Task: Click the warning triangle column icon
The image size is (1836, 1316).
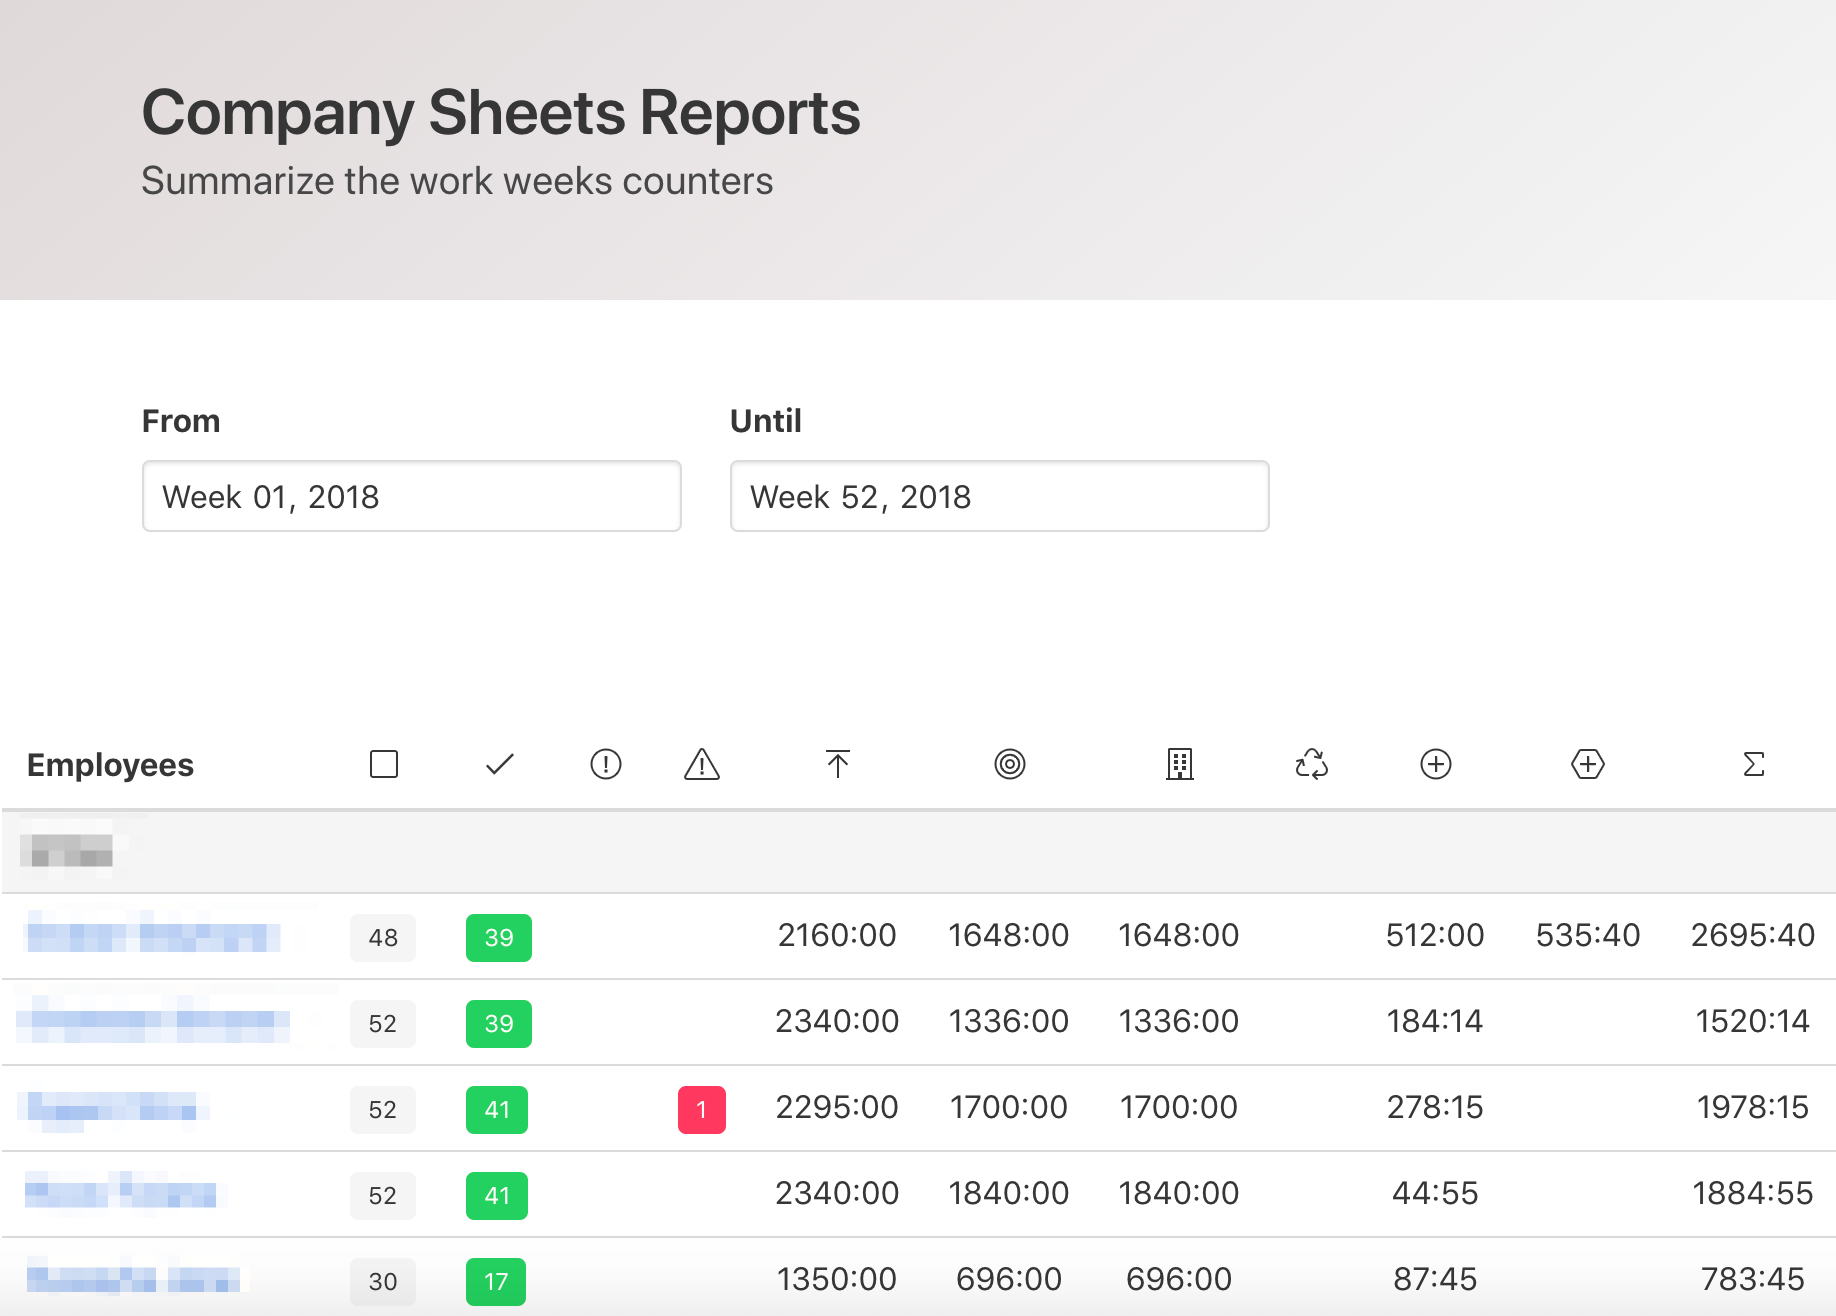Action: (702, 764)
